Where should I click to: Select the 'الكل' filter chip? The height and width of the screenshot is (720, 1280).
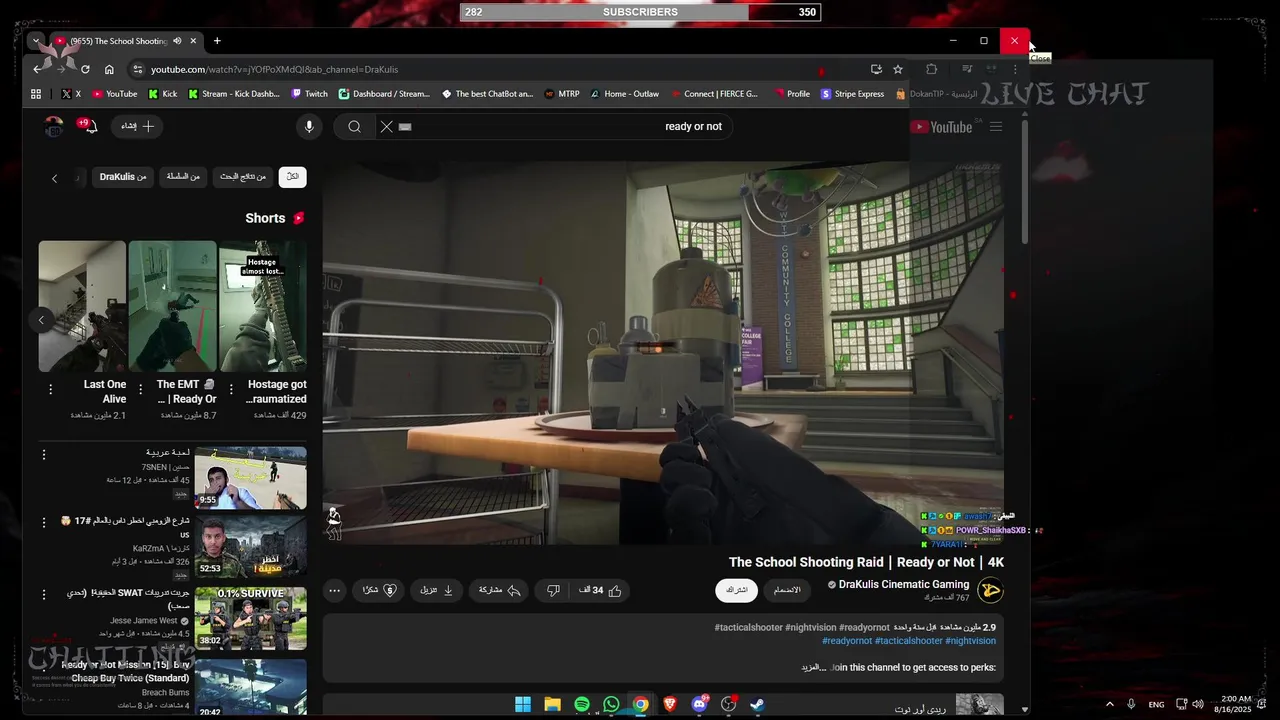coord(292,177)
